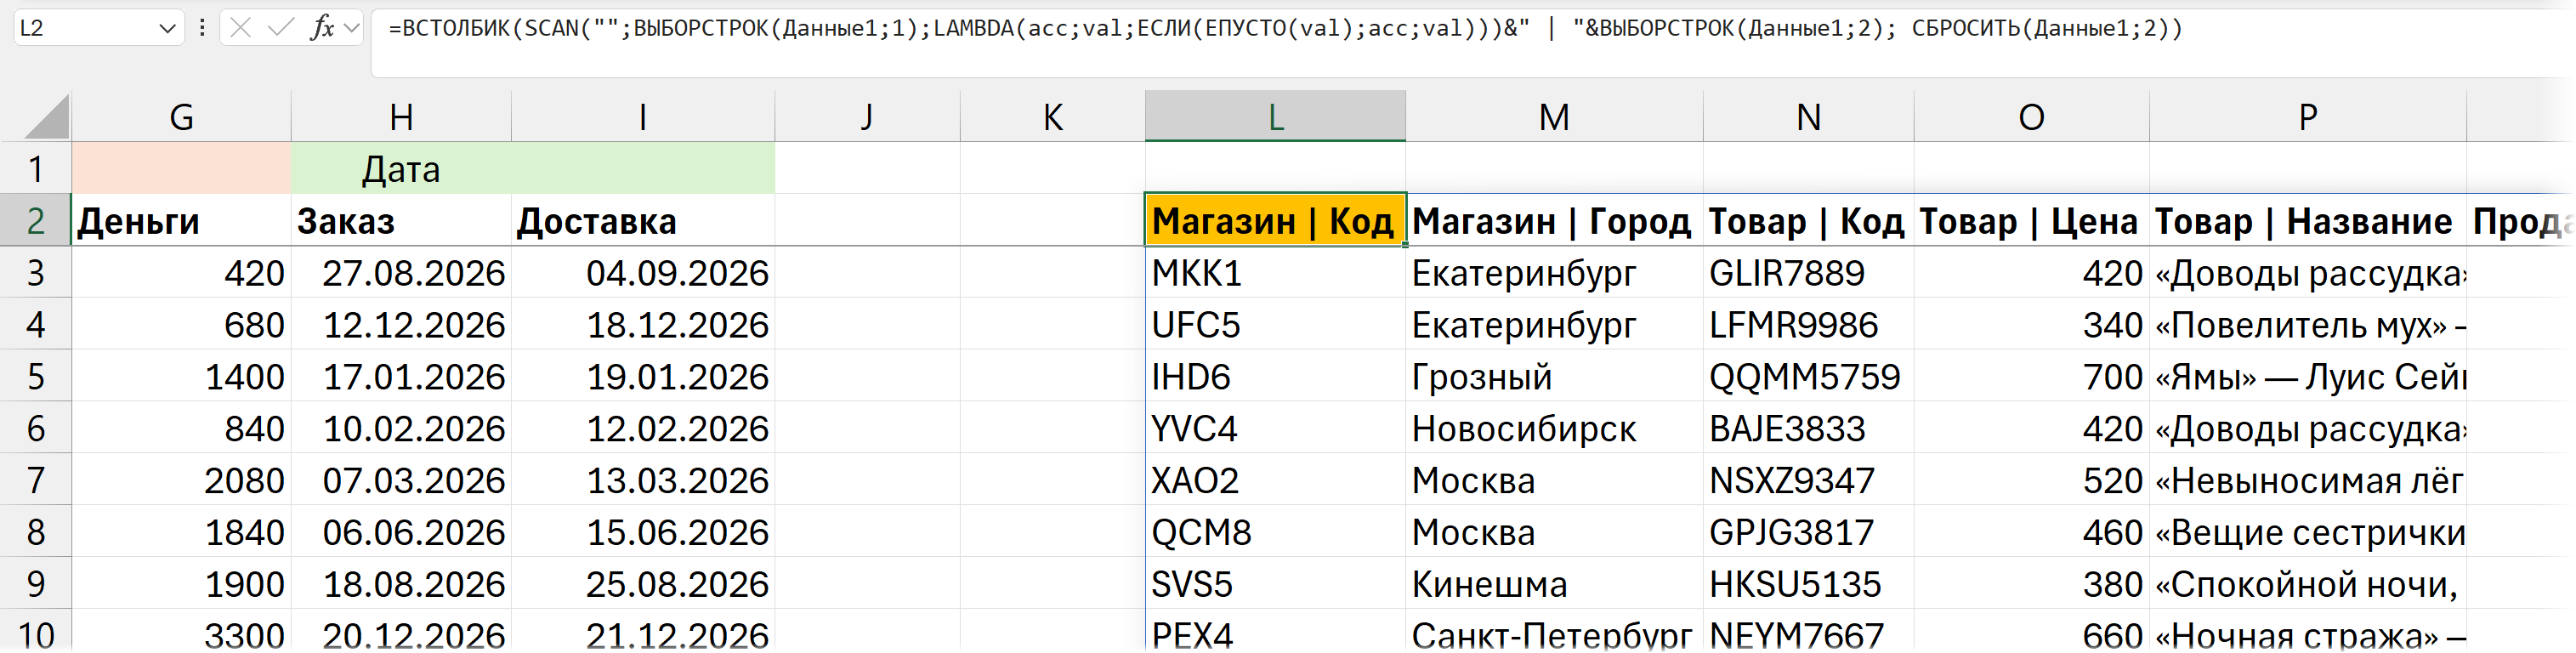This screenshot has width=2576, height=653.
Task: Click the price cell 700
Action: (x=2031, y=376)
